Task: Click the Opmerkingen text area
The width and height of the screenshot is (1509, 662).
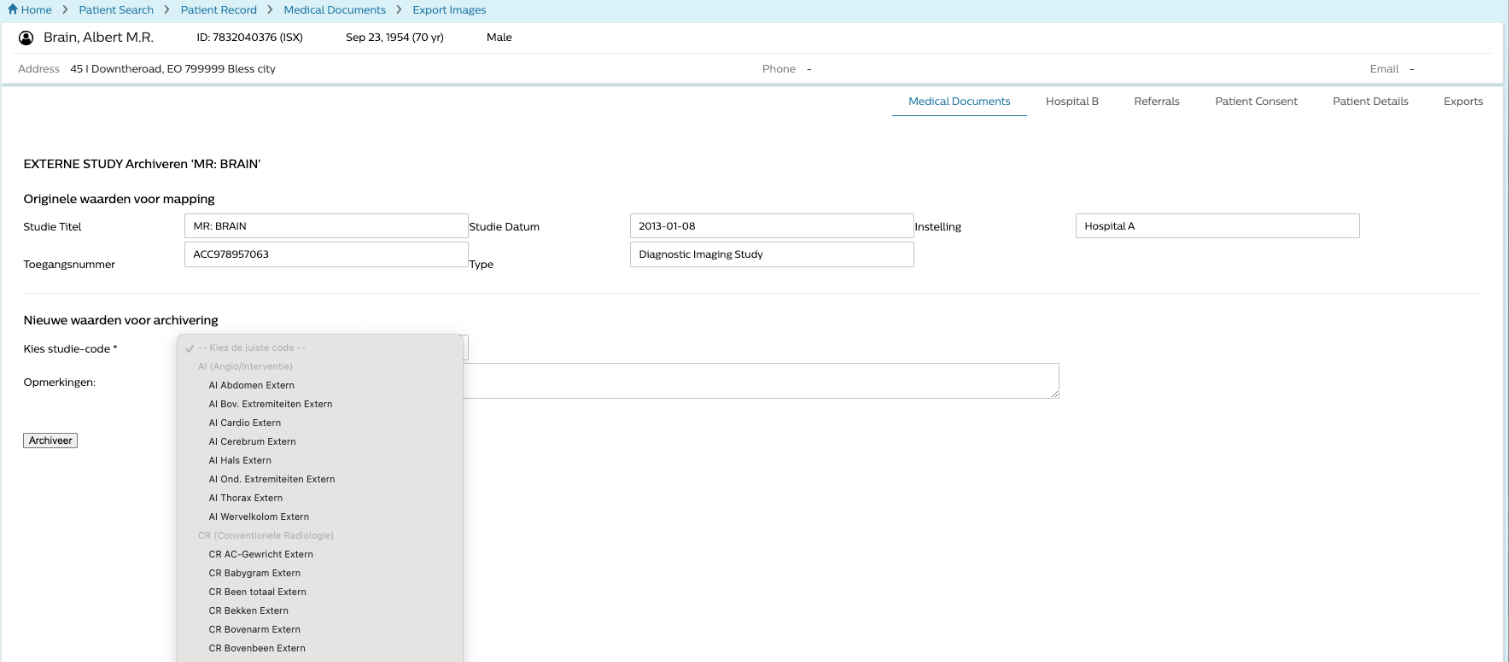Action: pos(760,381)
